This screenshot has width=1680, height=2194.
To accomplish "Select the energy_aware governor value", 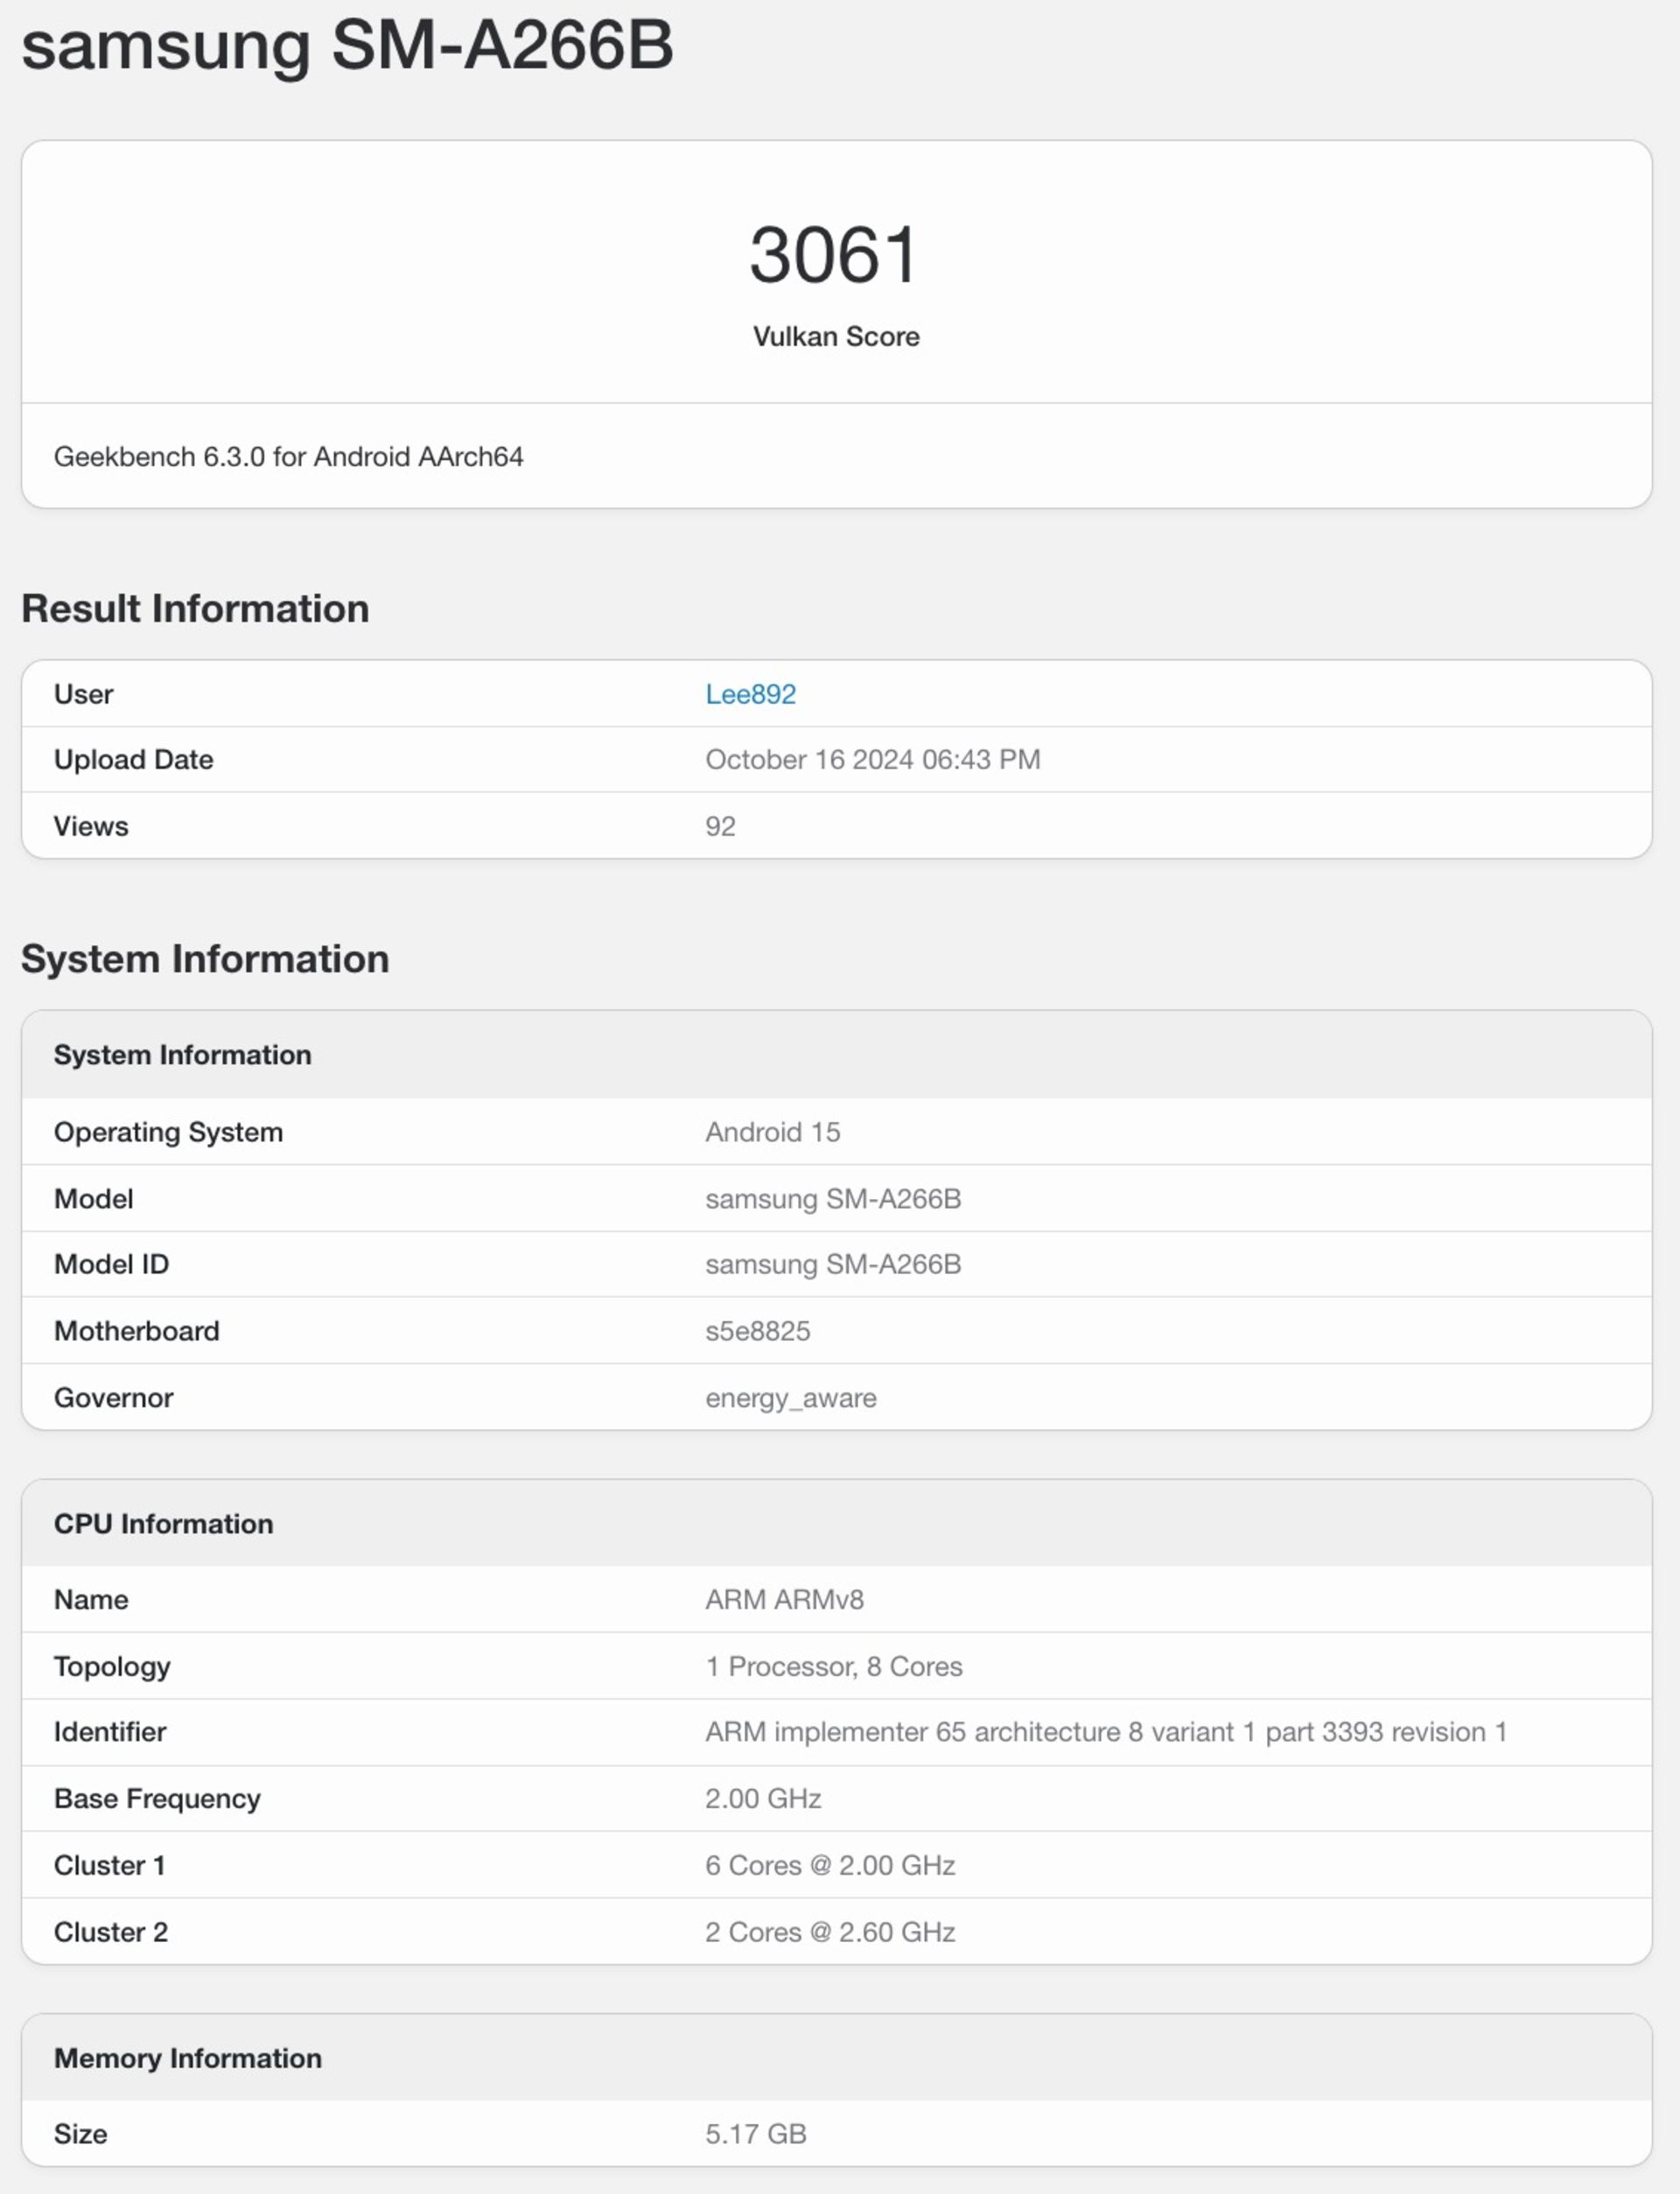I will pos(790,1398).
